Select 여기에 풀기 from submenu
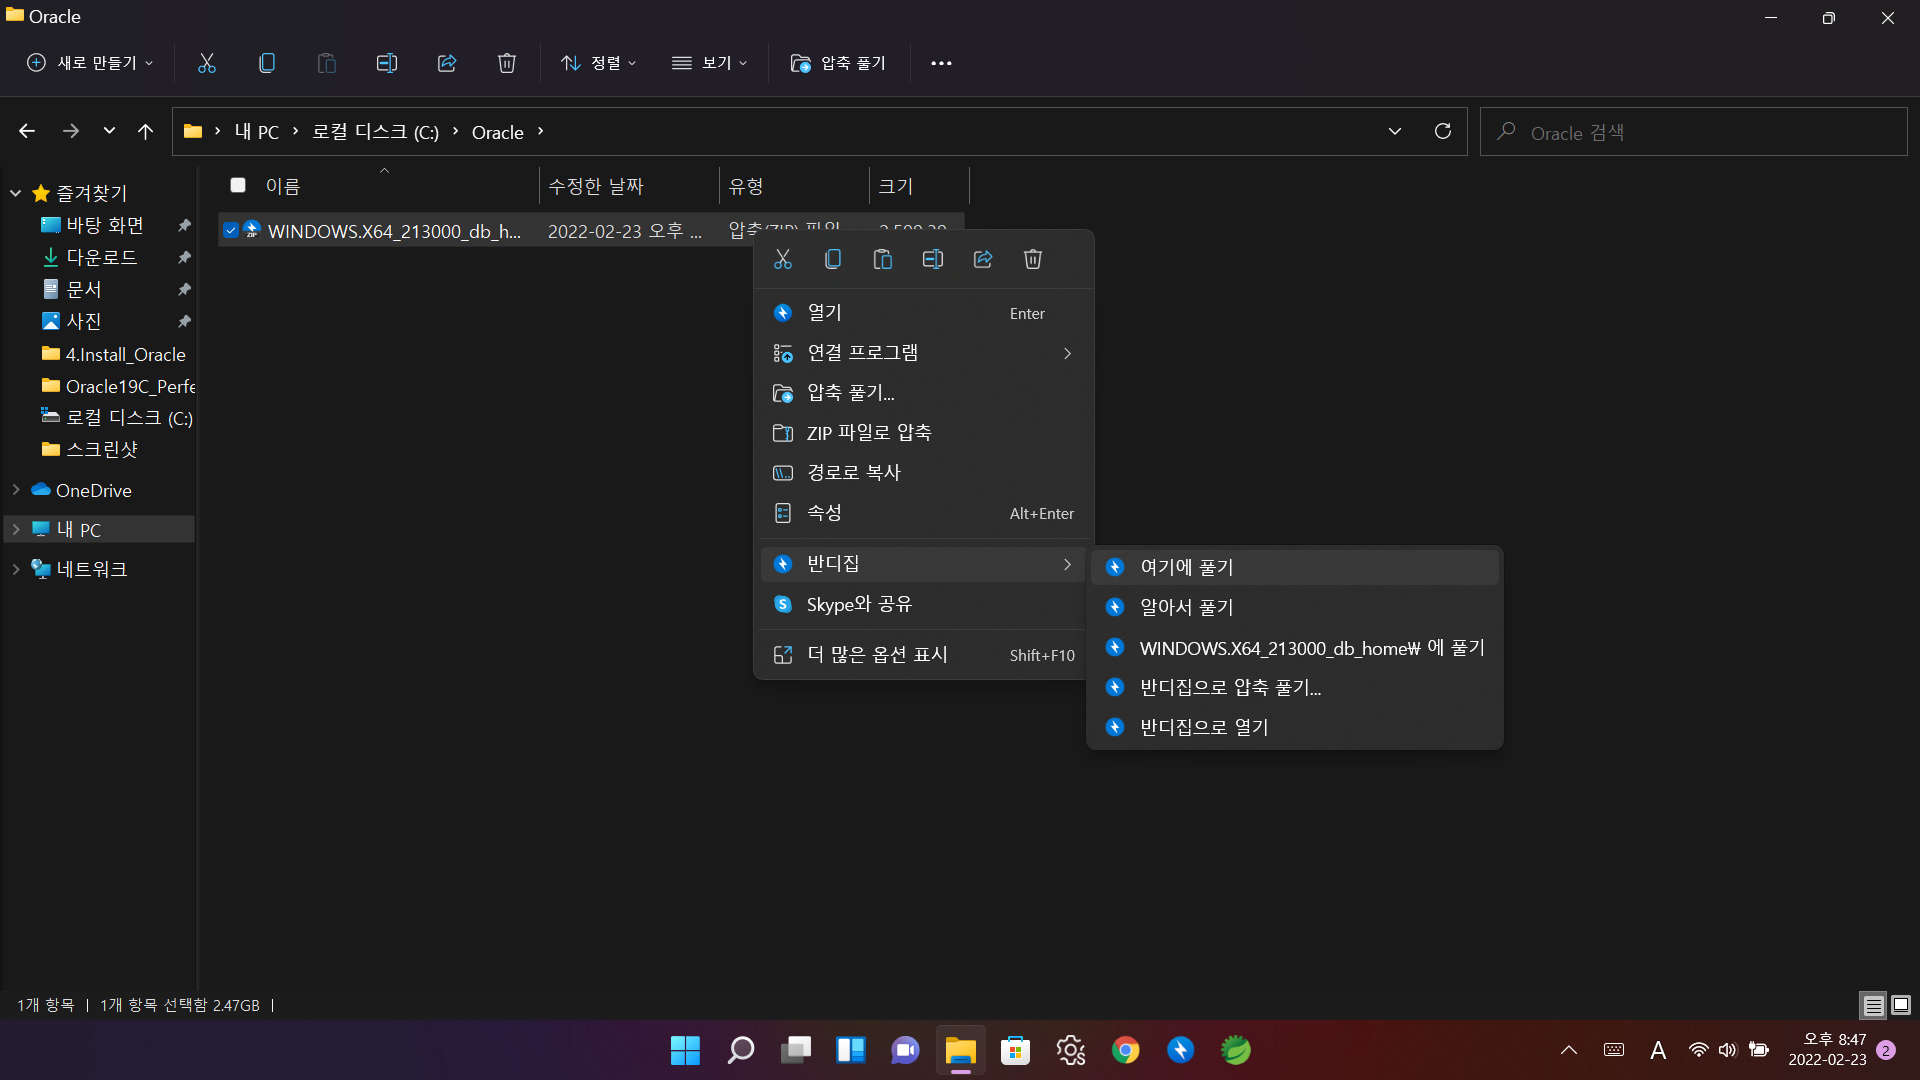Screen dimensions: 1920x1080 [1187, 567]
